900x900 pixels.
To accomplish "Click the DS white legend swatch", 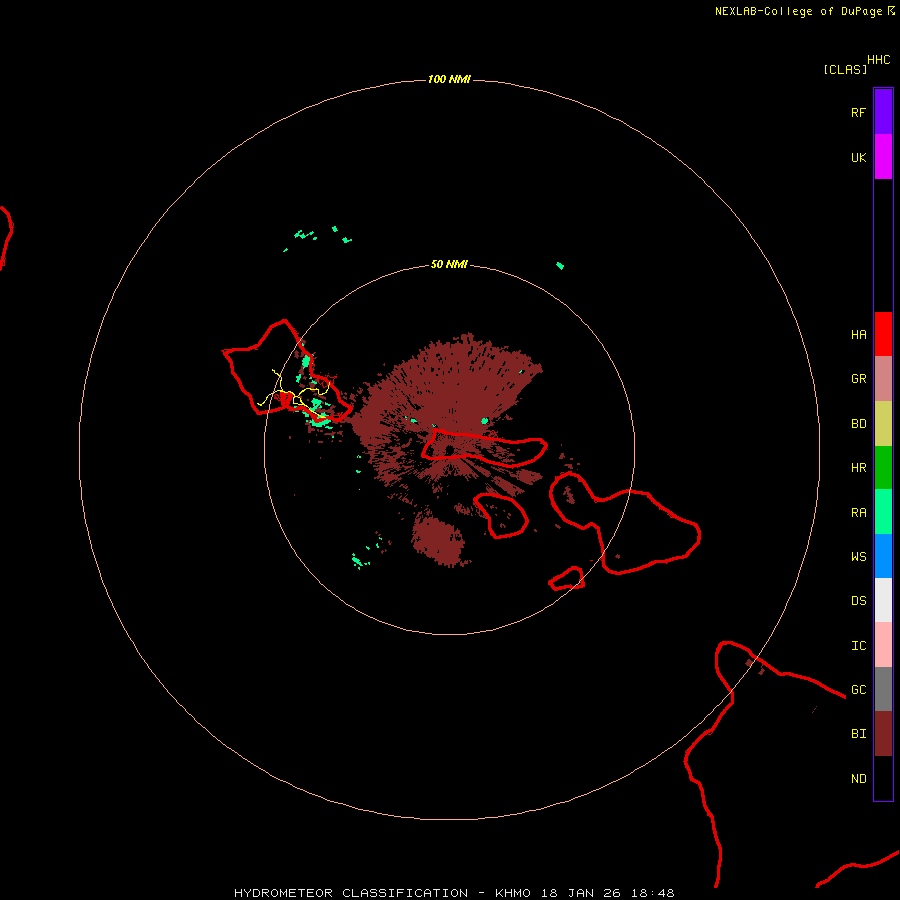I will (x=883, y=600).
